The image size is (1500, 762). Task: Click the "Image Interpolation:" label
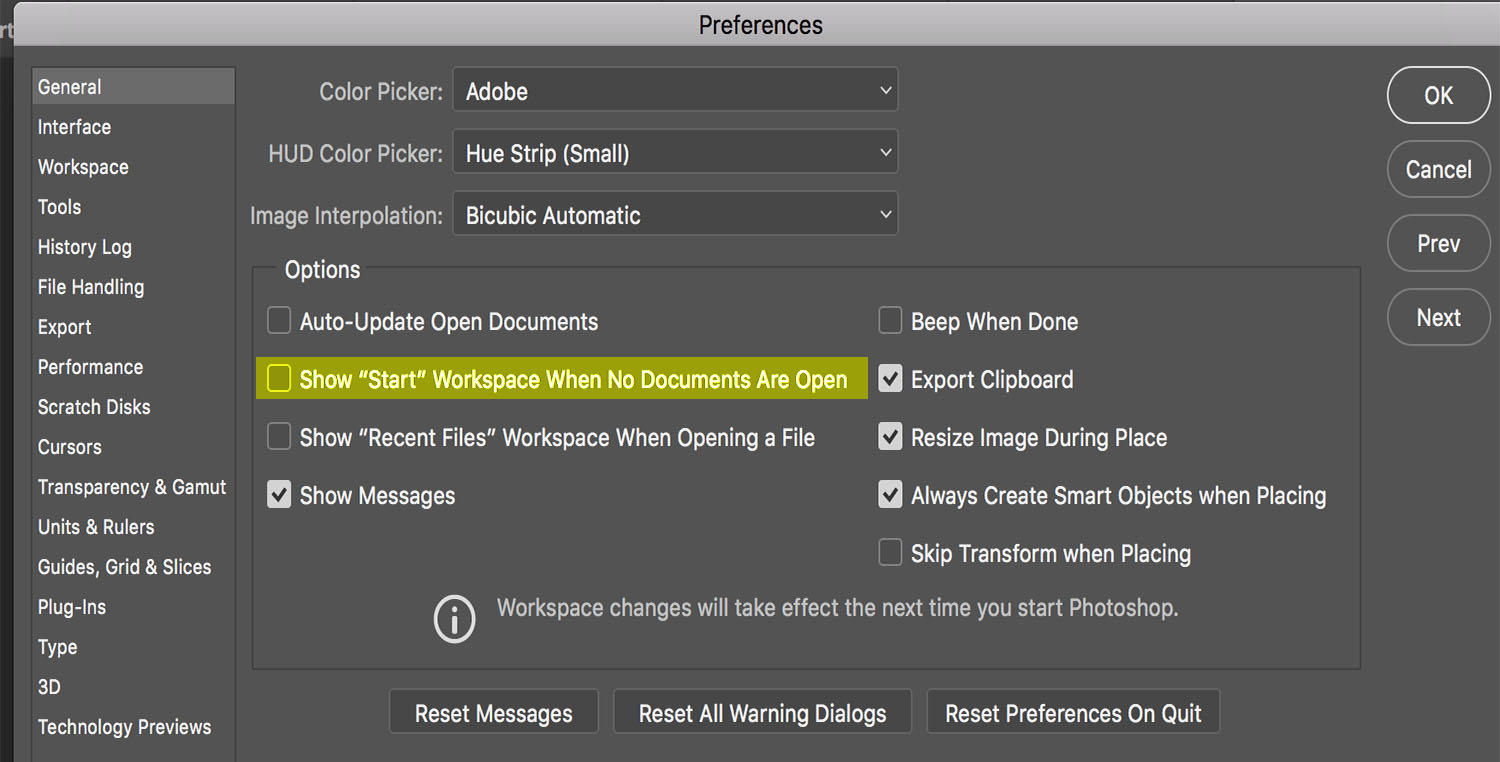pos(346,216)
